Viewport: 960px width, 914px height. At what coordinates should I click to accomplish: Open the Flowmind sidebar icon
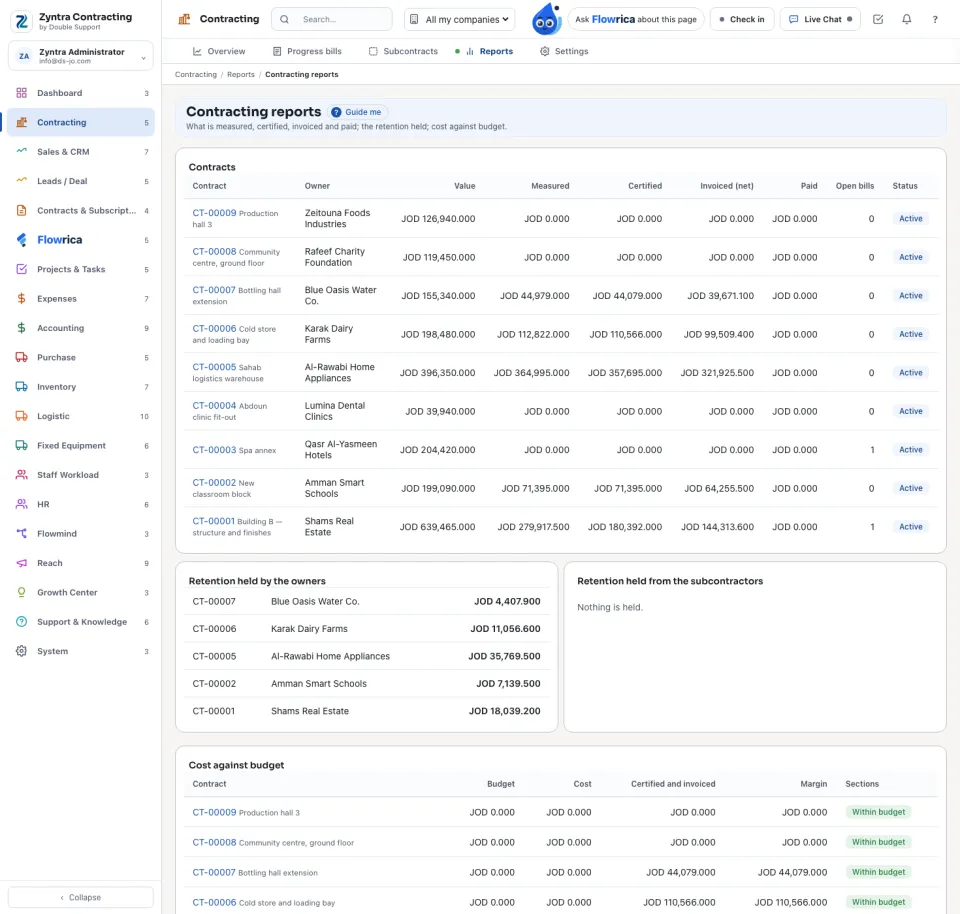tap(21, 533)
